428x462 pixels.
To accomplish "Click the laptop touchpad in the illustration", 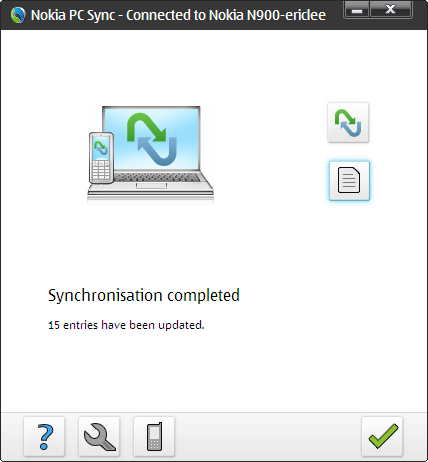I will click(x=151, y=186).
